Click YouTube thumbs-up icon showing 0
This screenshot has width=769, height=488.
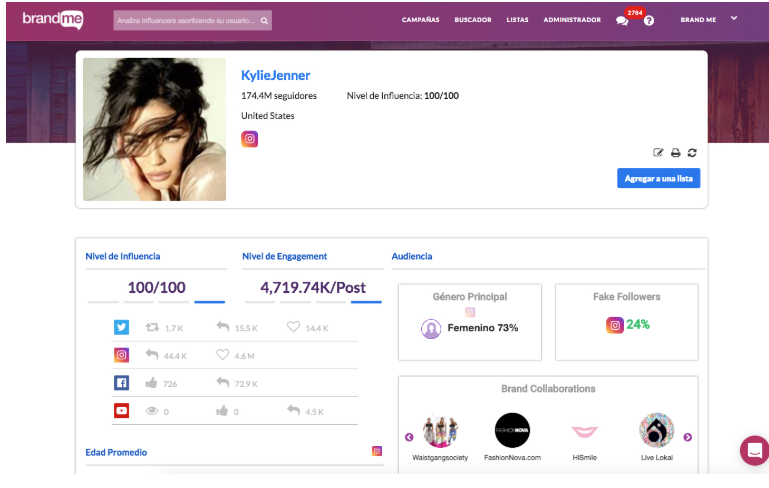click(x=222, y=411)
